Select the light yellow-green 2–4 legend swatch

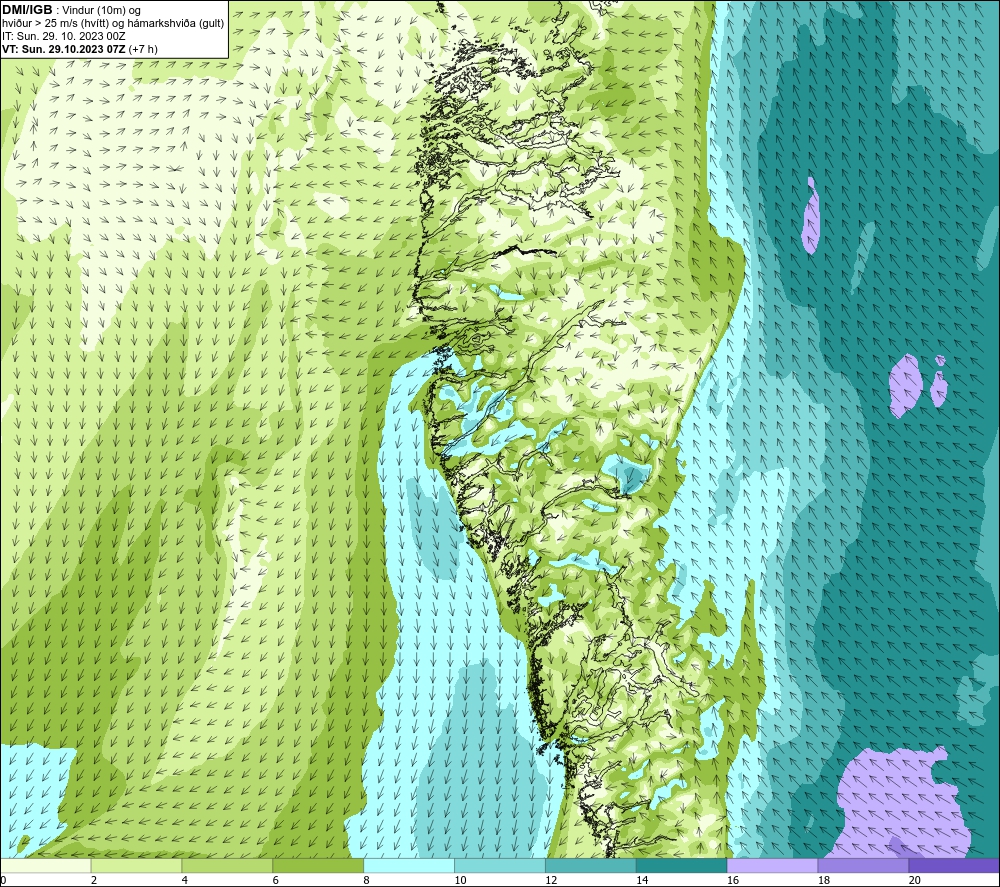pyautogui.click(x=136, y=865)
